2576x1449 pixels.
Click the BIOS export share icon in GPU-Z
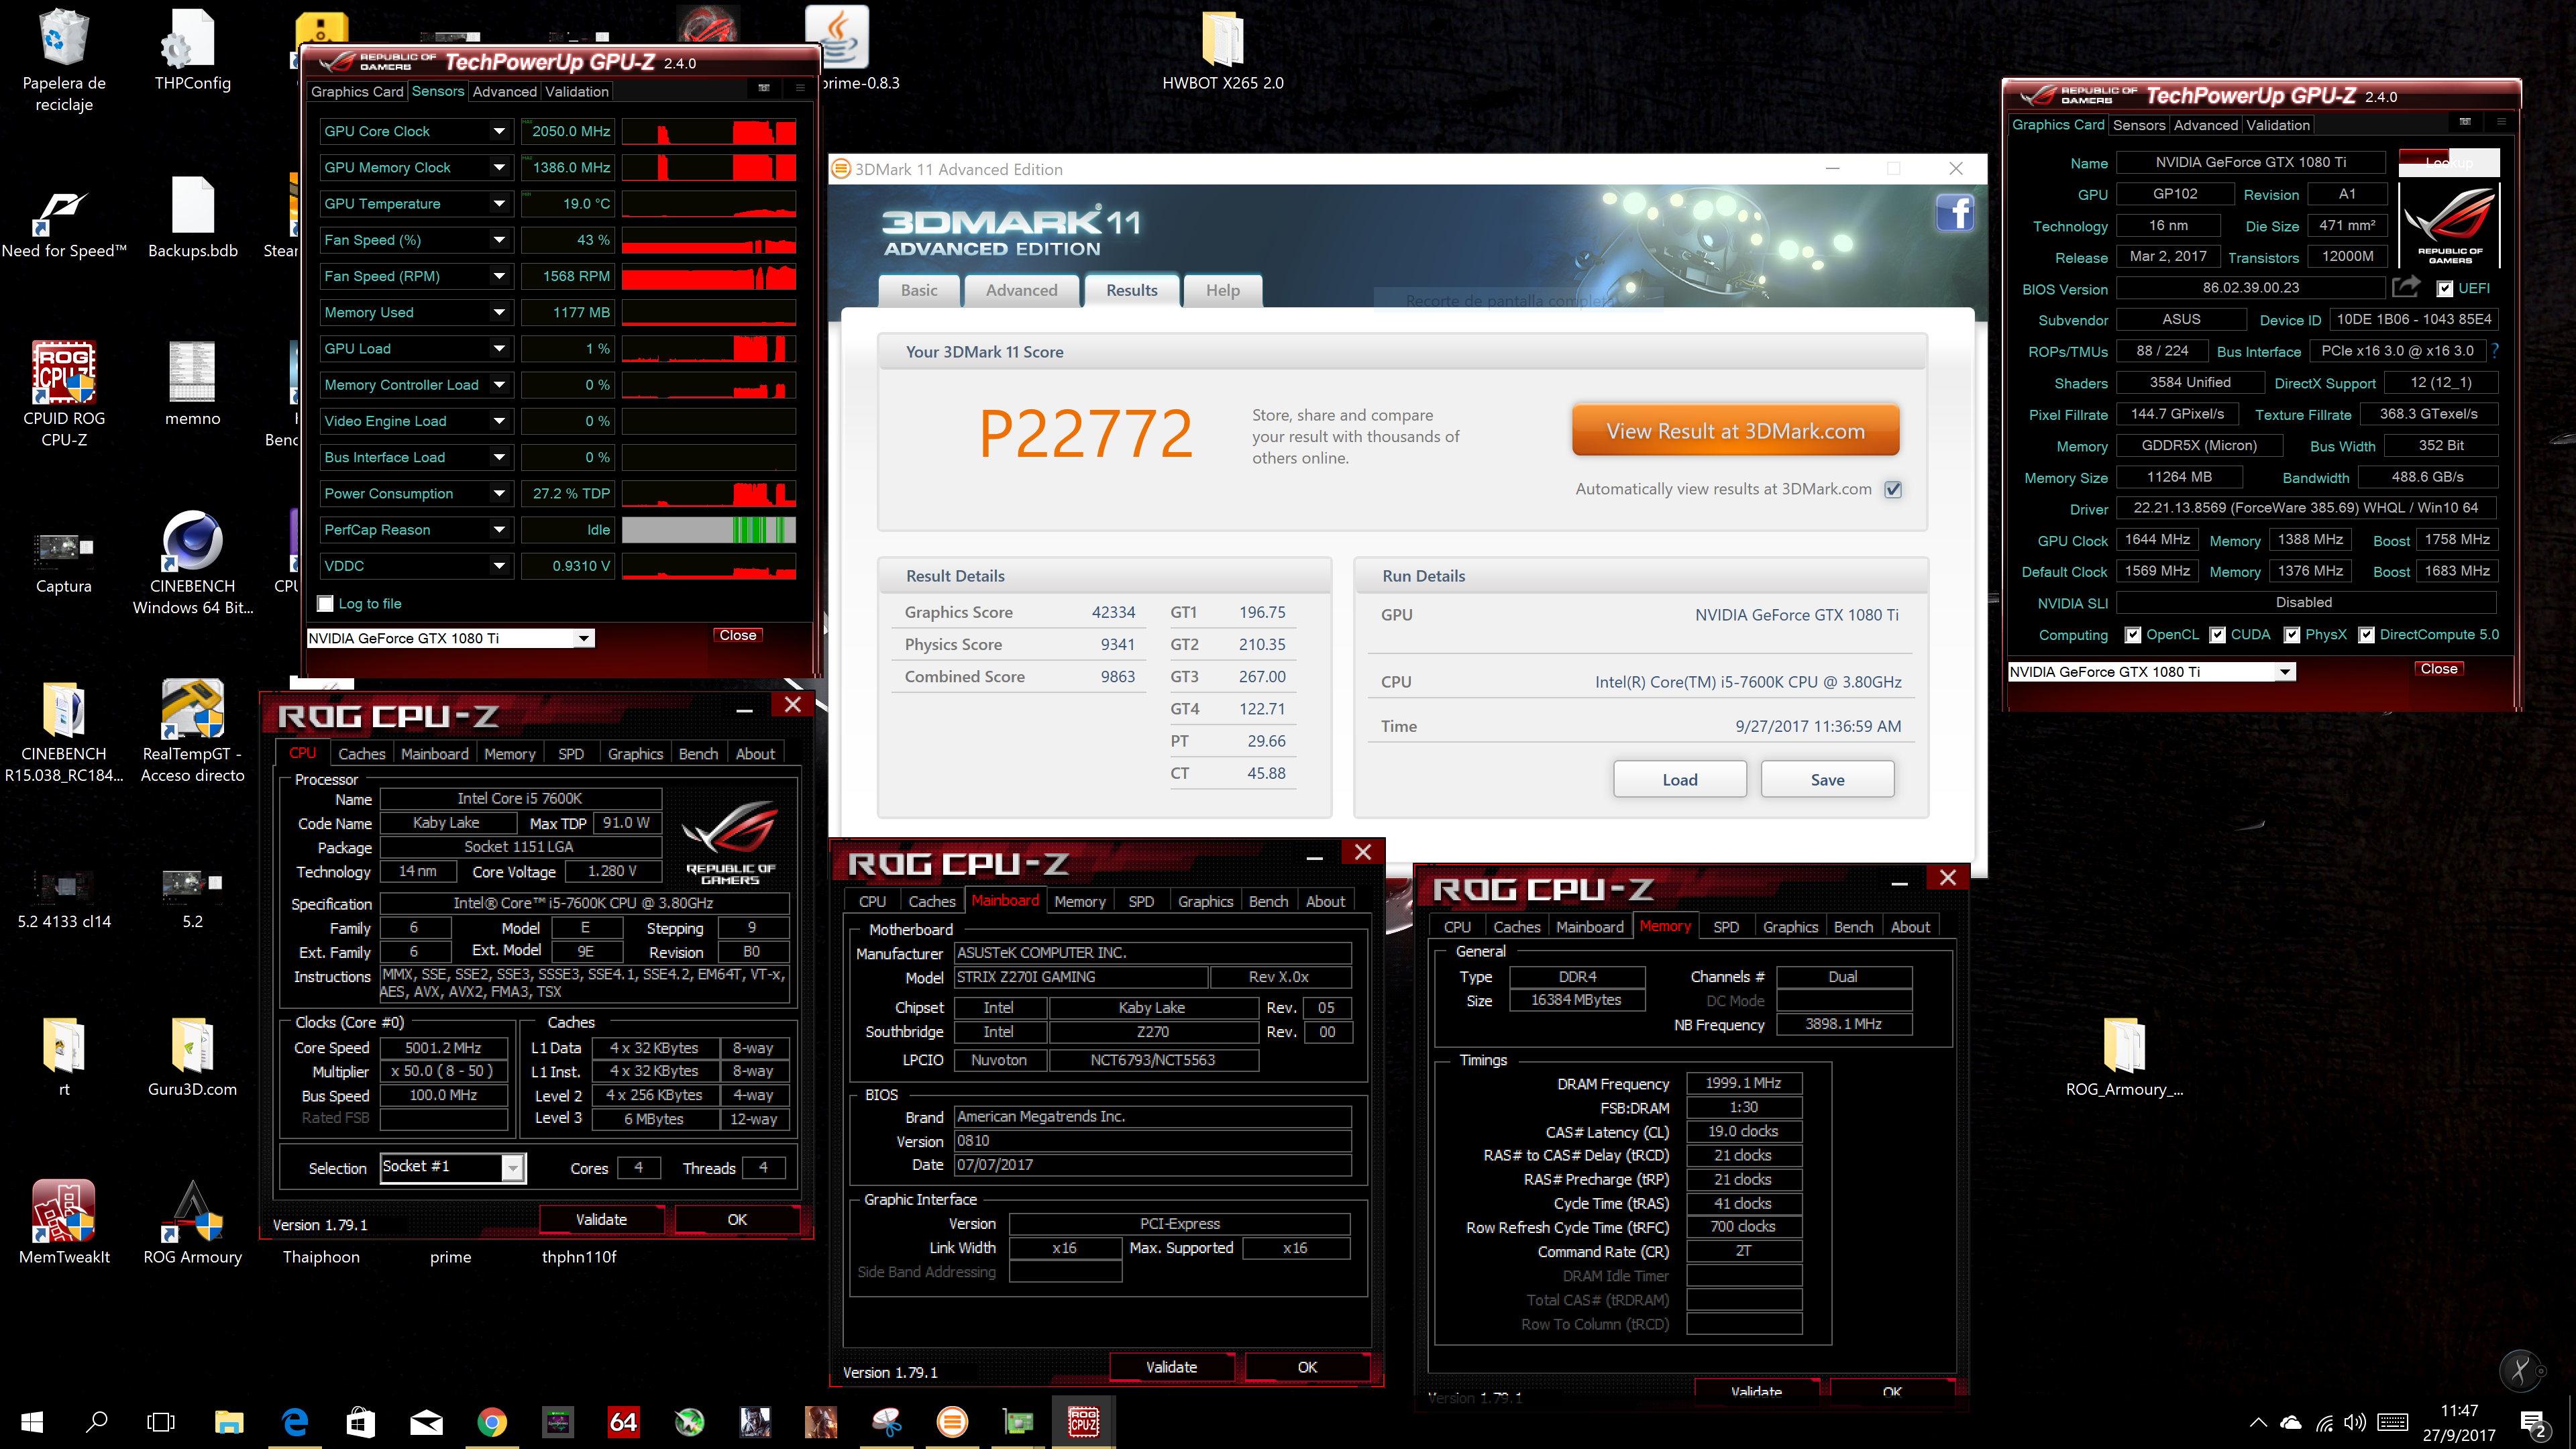(x=2405, y=287)
